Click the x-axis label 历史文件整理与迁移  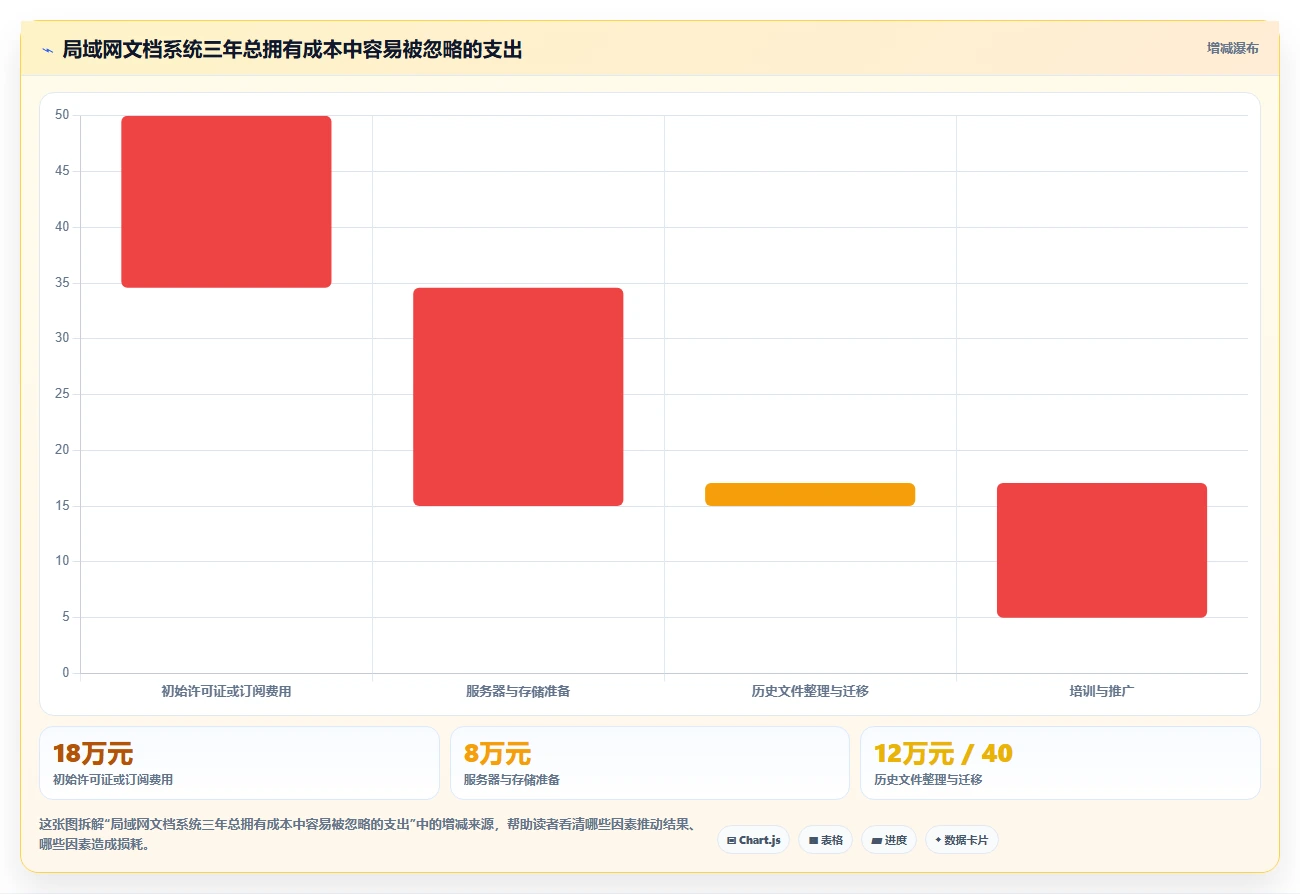tap(810, 691)
